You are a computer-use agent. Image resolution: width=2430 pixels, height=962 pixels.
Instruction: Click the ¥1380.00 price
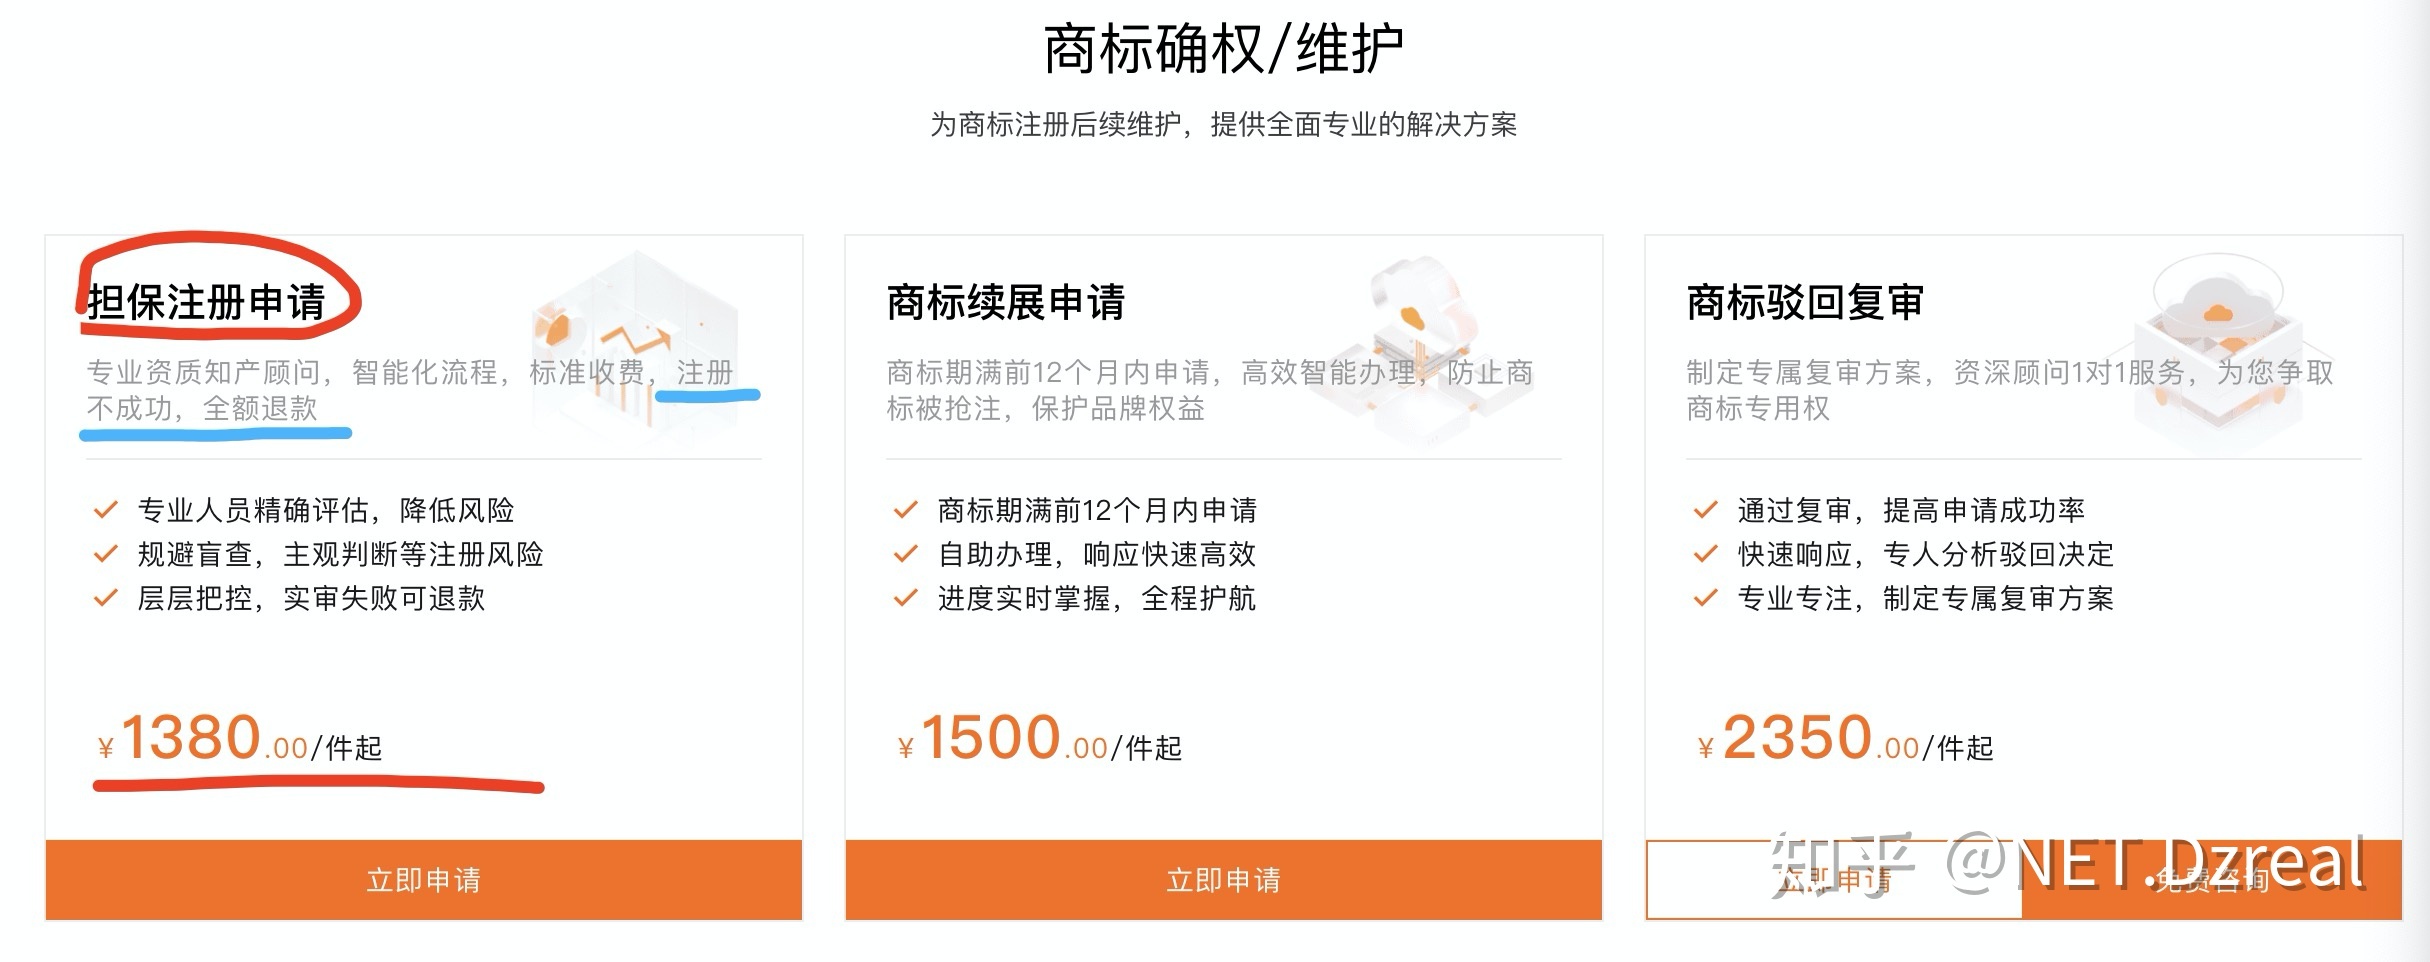[240, 740]
